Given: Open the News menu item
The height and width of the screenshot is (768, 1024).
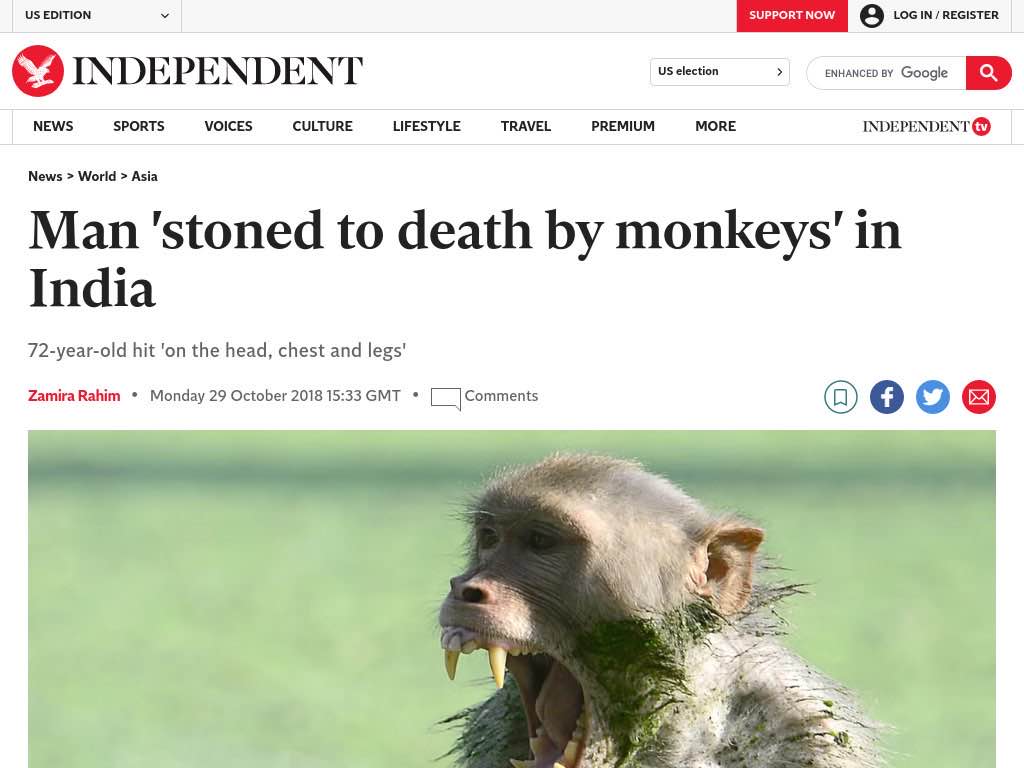Looking at the screenshot, I should (x=53, y=126).
